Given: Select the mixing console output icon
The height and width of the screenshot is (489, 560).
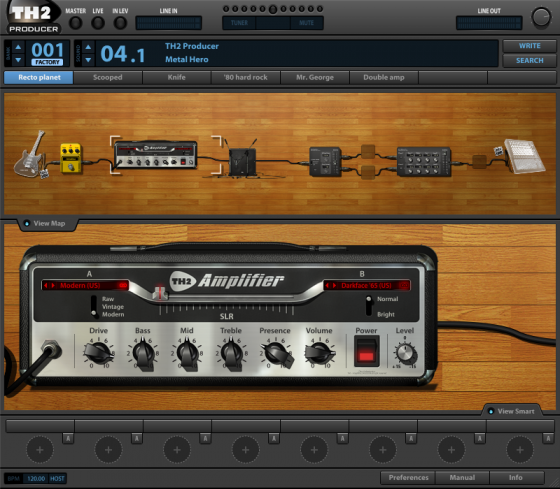Looking at the screenshot, I should click(x=524, y=156).
